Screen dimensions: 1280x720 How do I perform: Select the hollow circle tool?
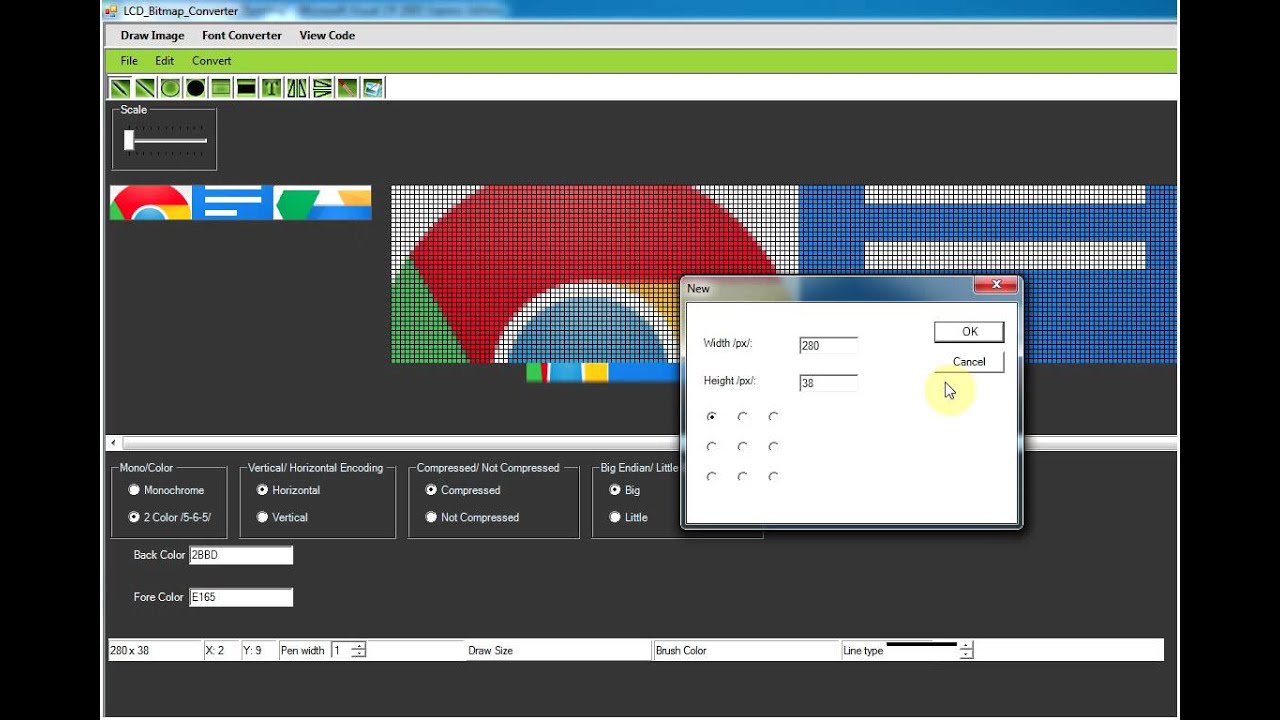tap(168, 87)
